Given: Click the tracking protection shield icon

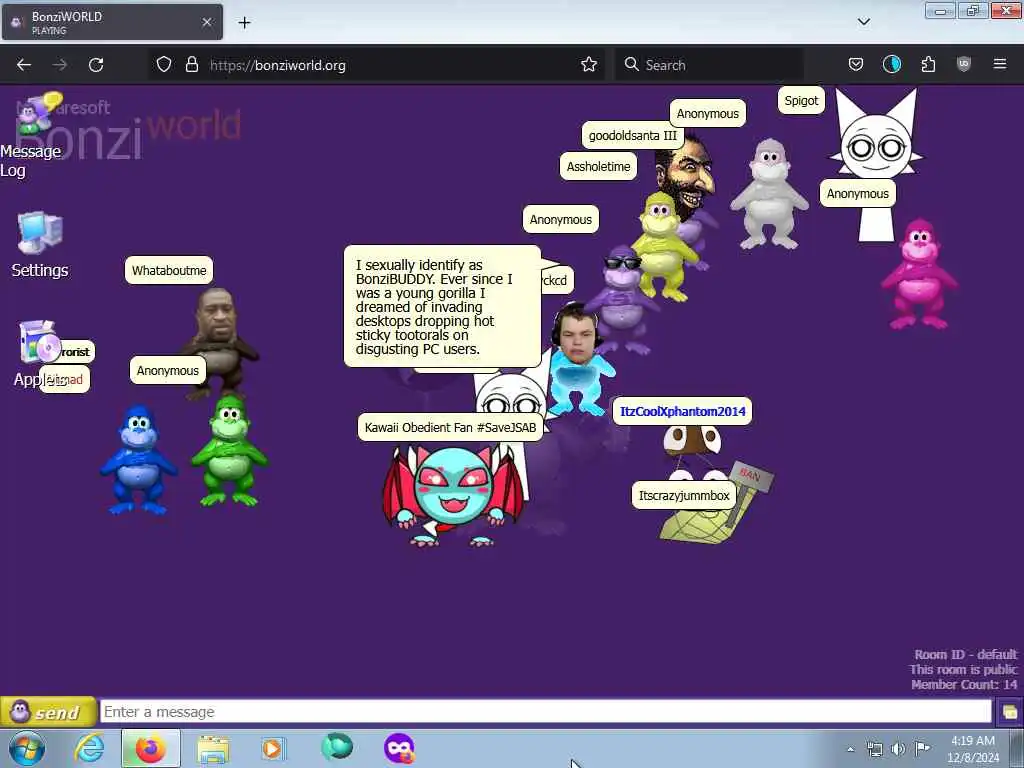Looking at the screenshot, I should pos(164,65).
